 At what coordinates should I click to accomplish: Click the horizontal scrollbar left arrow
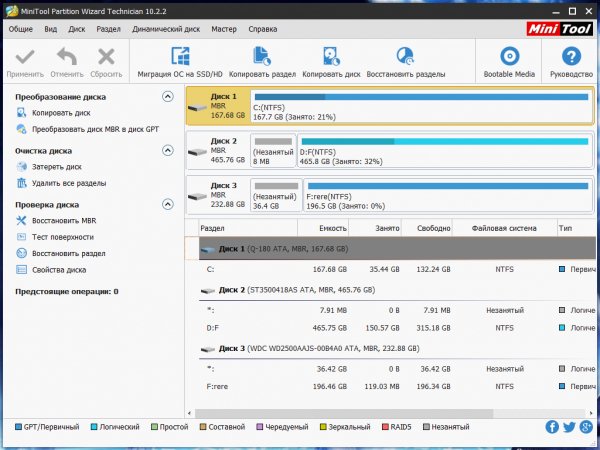pos(189,414)
